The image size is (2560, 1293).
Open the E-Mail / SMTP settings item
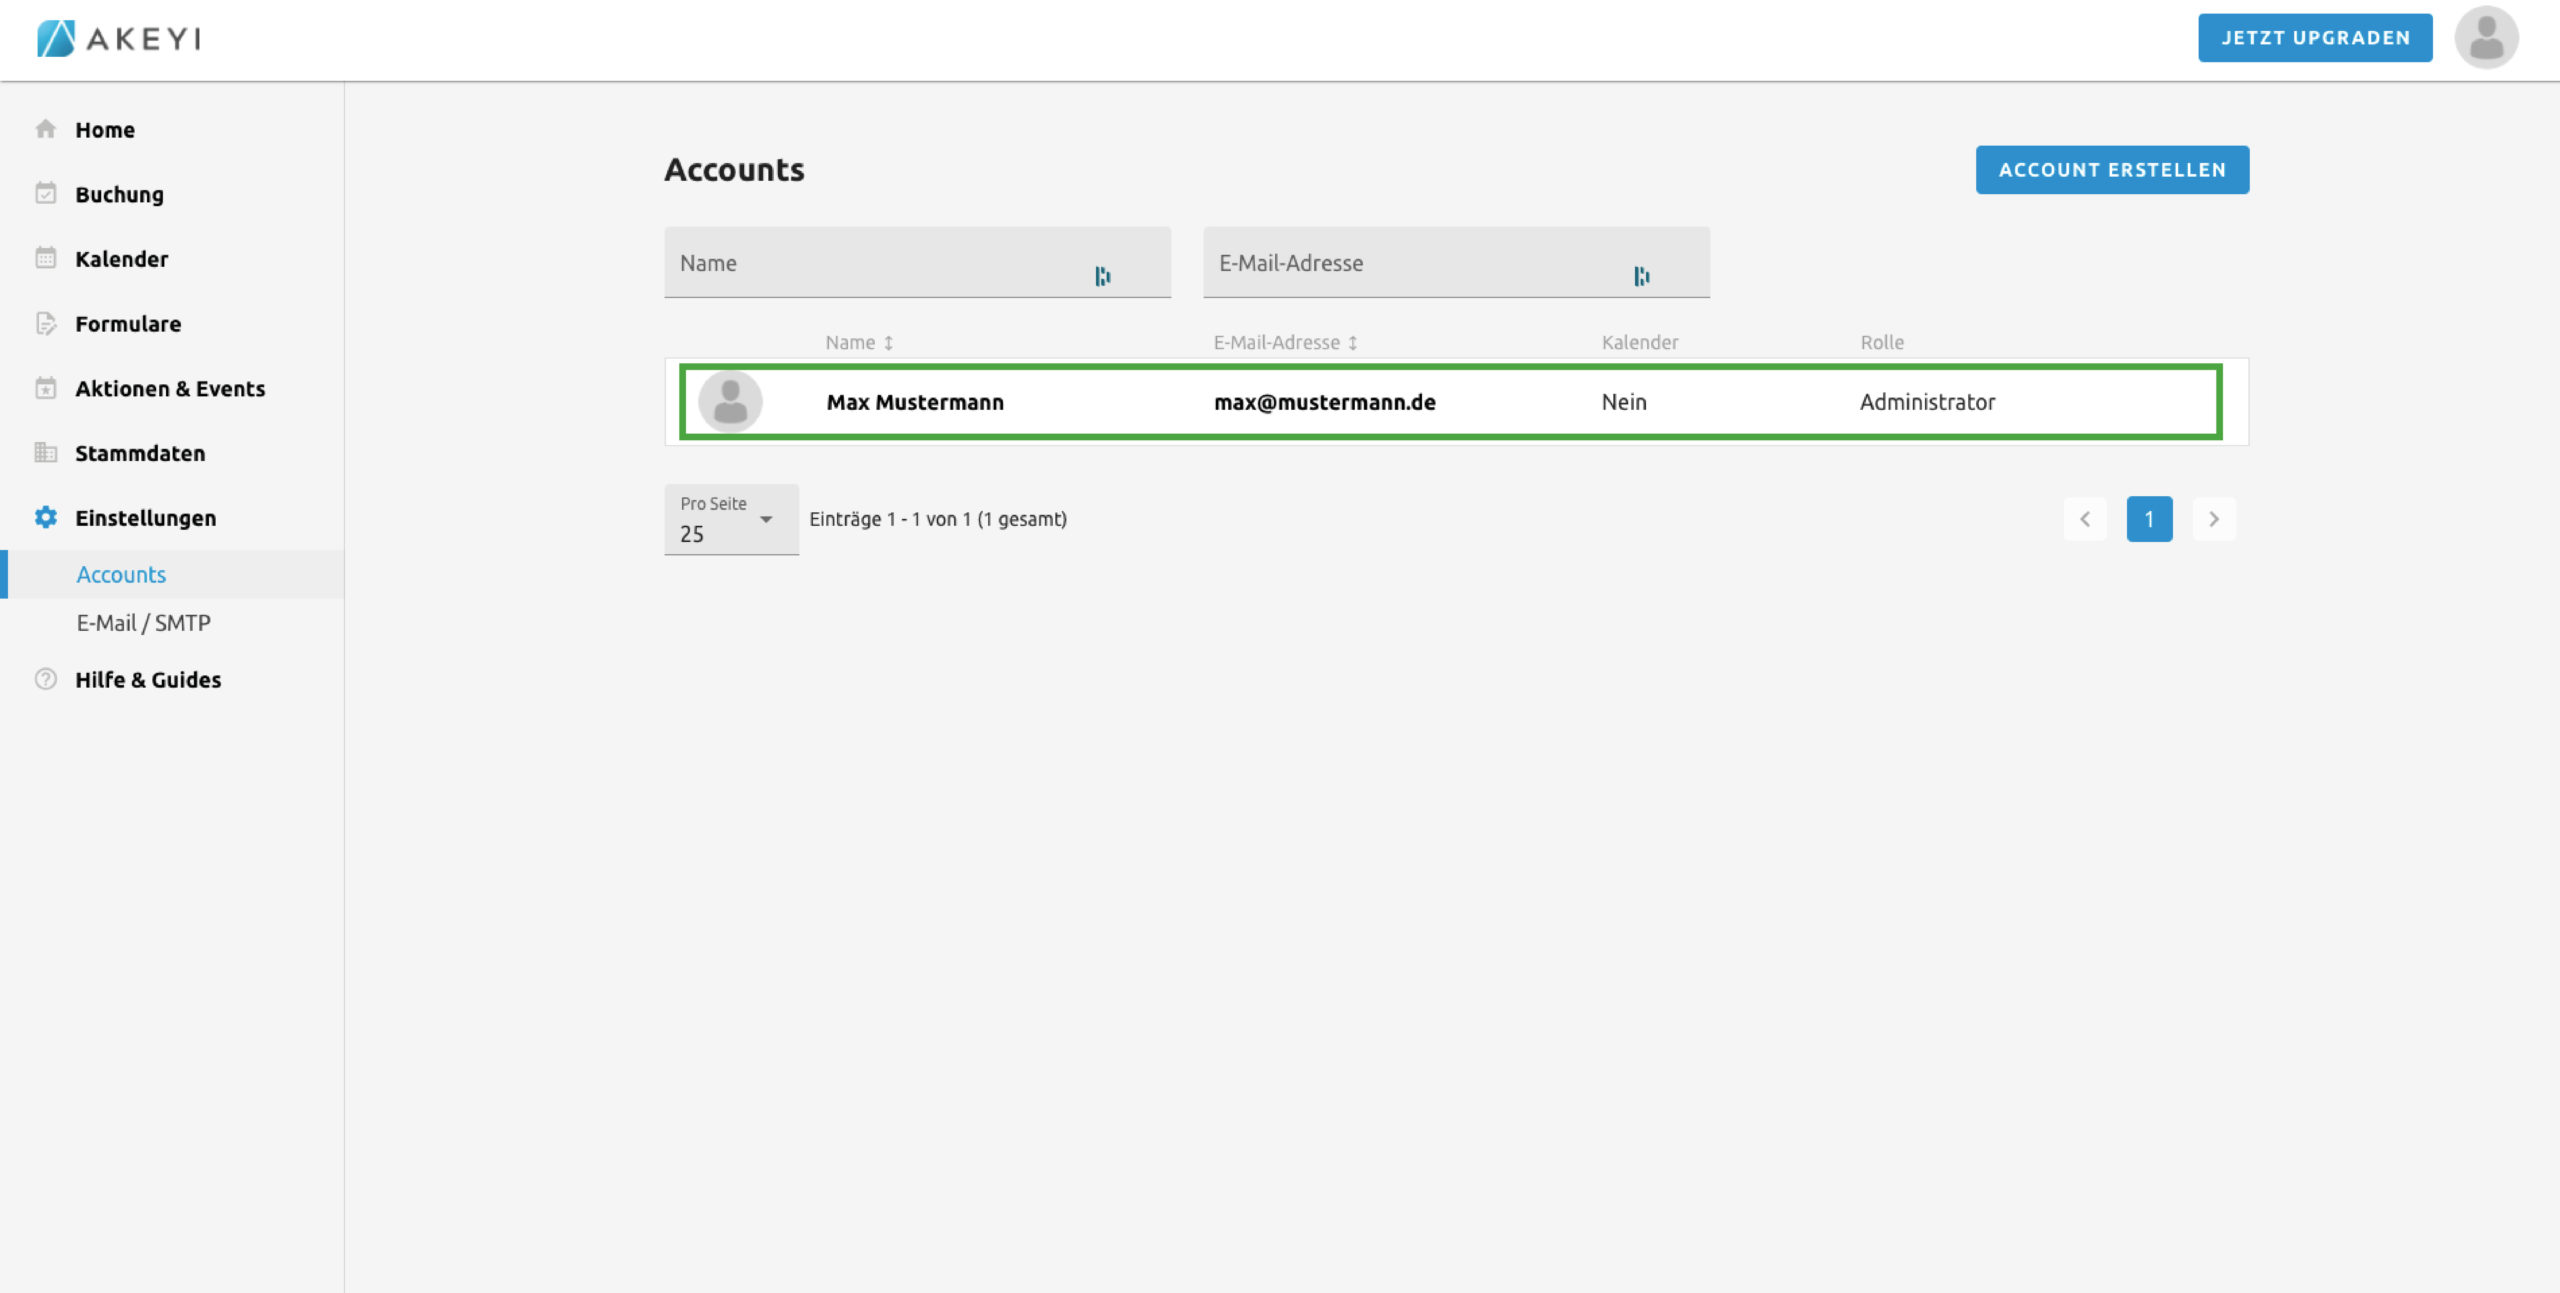click(143, 623)
